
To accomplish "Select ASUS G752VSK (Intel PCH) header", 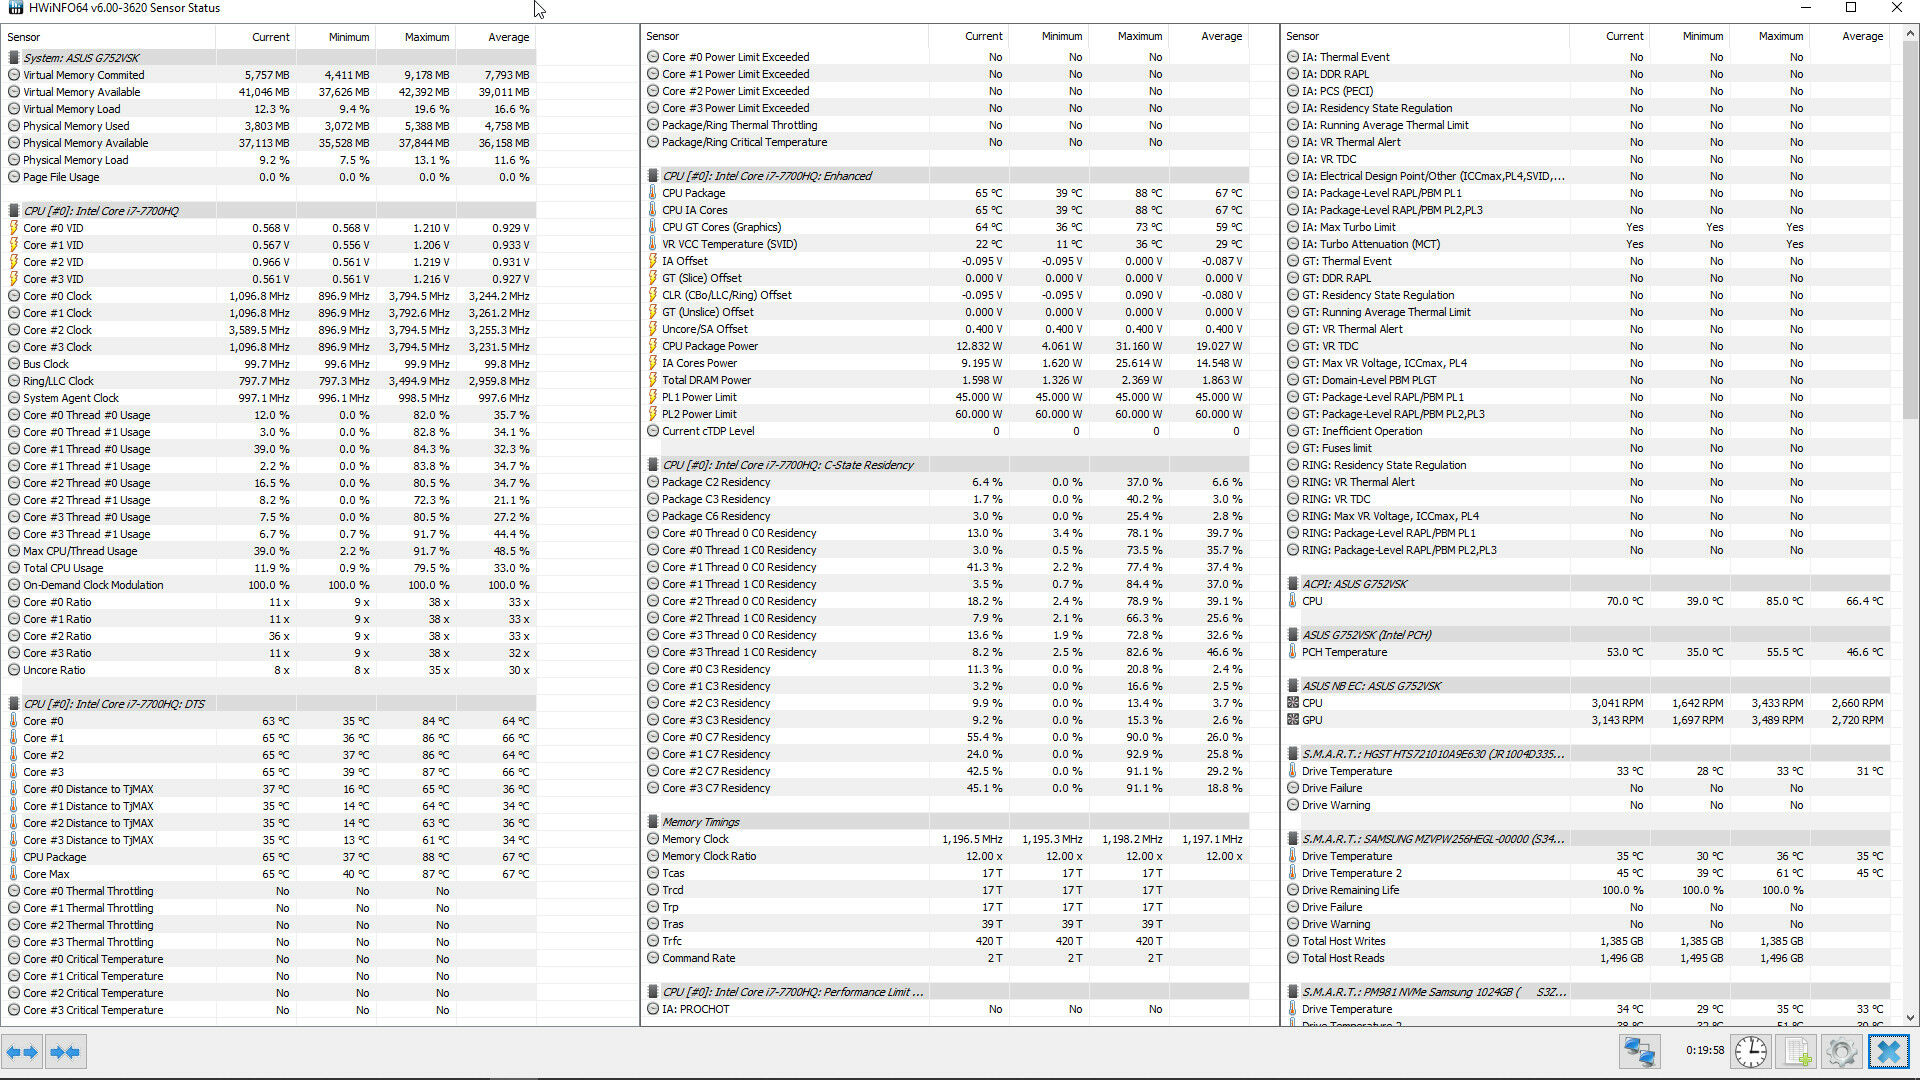I will click(1587, 635).
